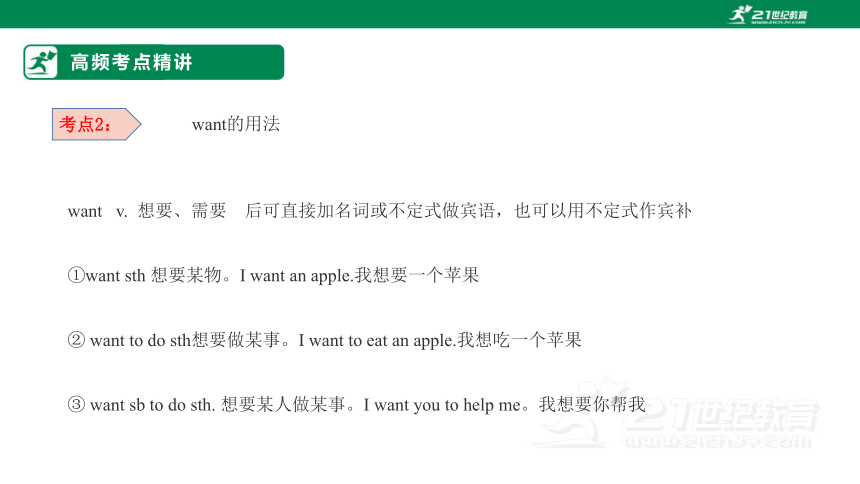Click the running figure icon in header banner

point(41,62)
